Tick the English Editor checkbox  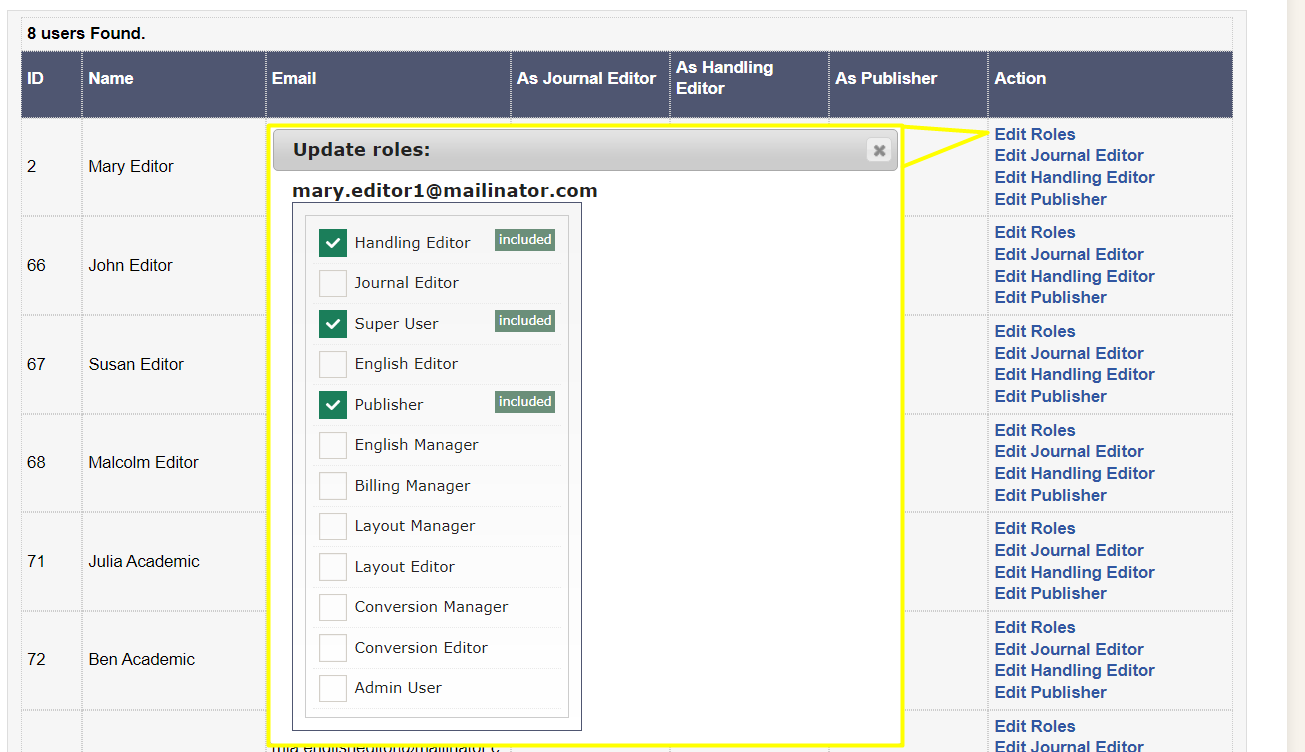point(333,364)
